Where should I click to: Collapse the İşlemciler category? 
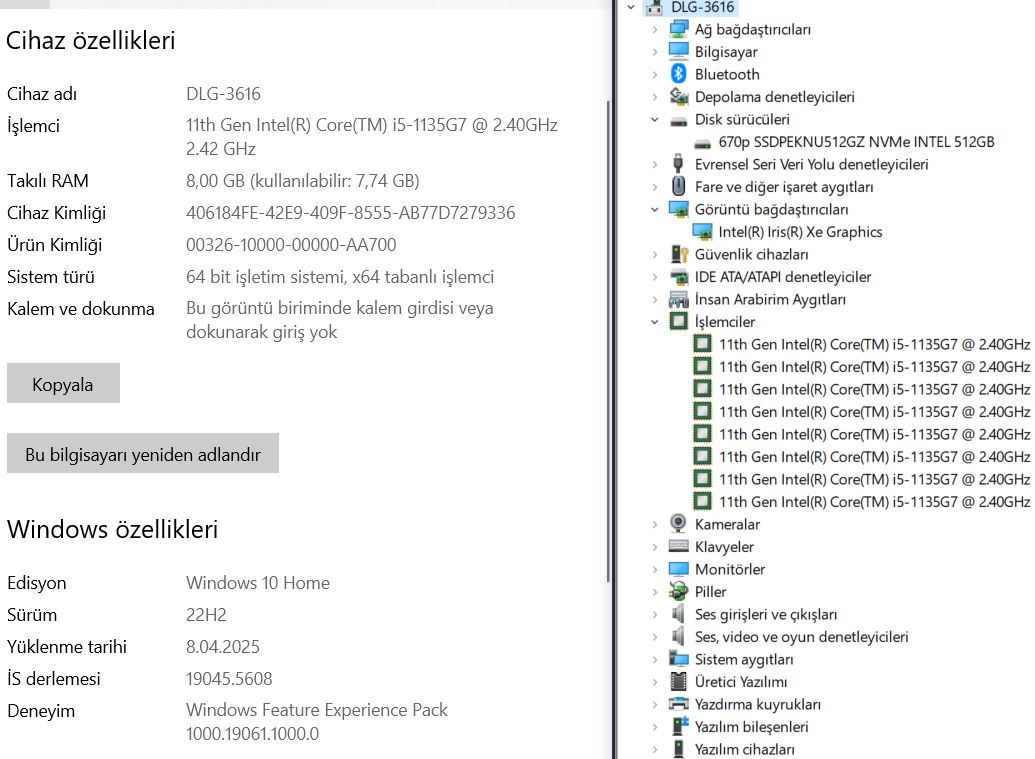655,321
